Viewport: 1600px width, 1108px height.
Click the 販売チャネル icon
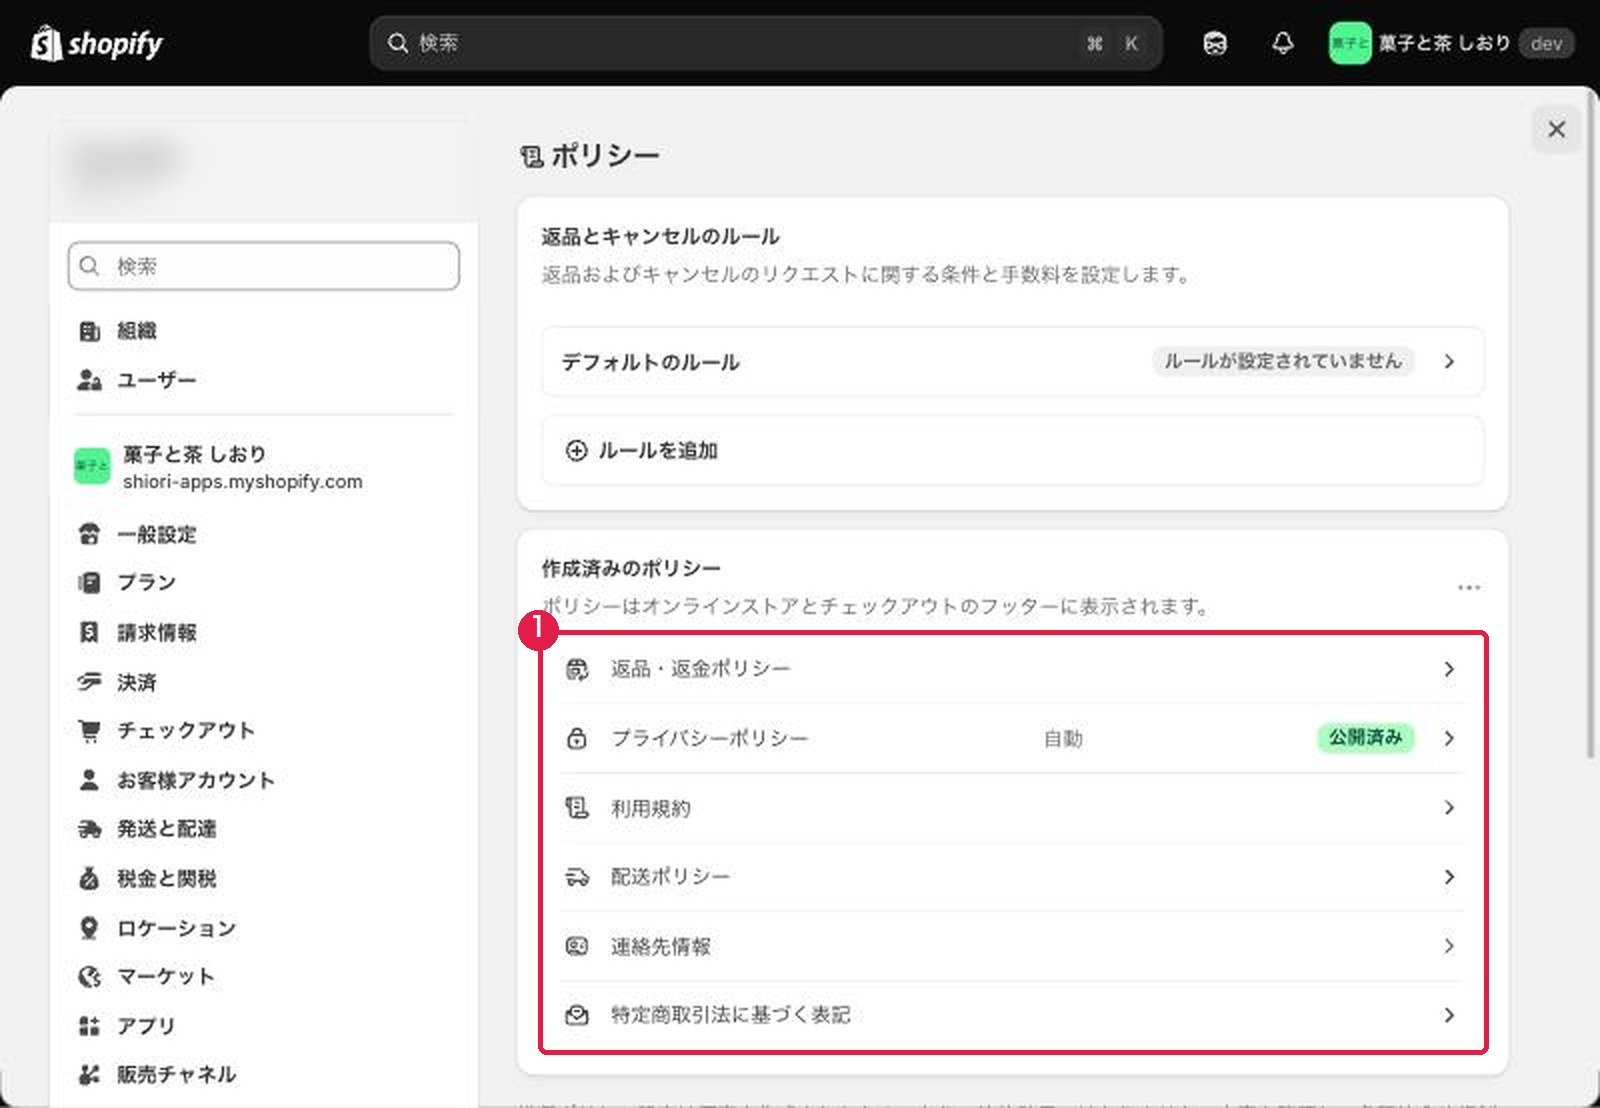89,1075
